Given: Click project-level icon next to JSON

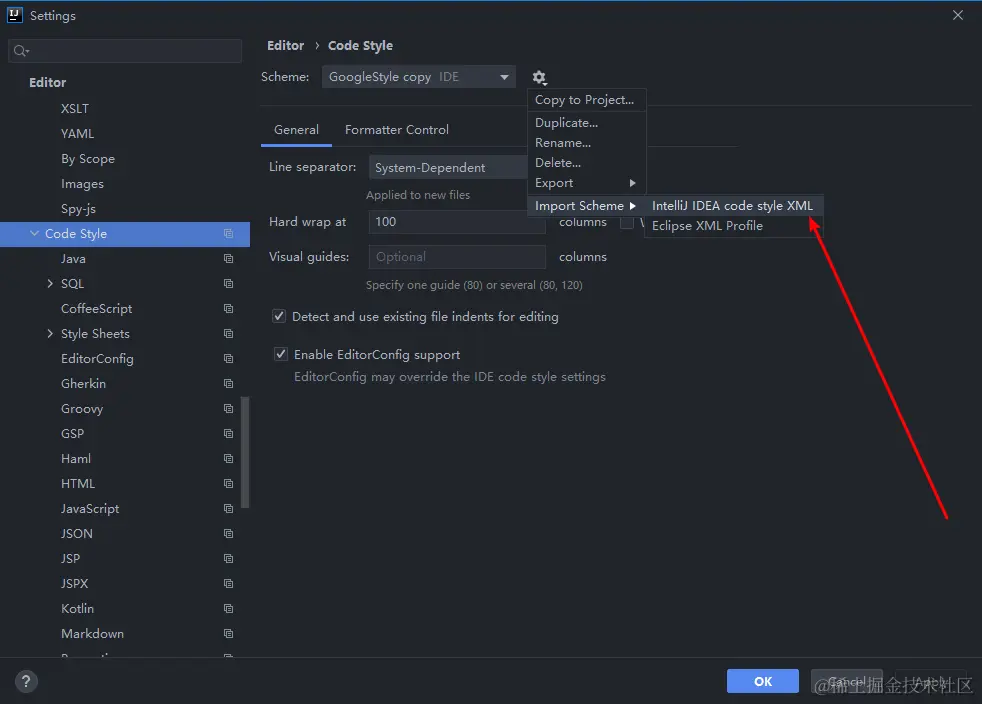Looking at the screenshot, I should 229,534.
